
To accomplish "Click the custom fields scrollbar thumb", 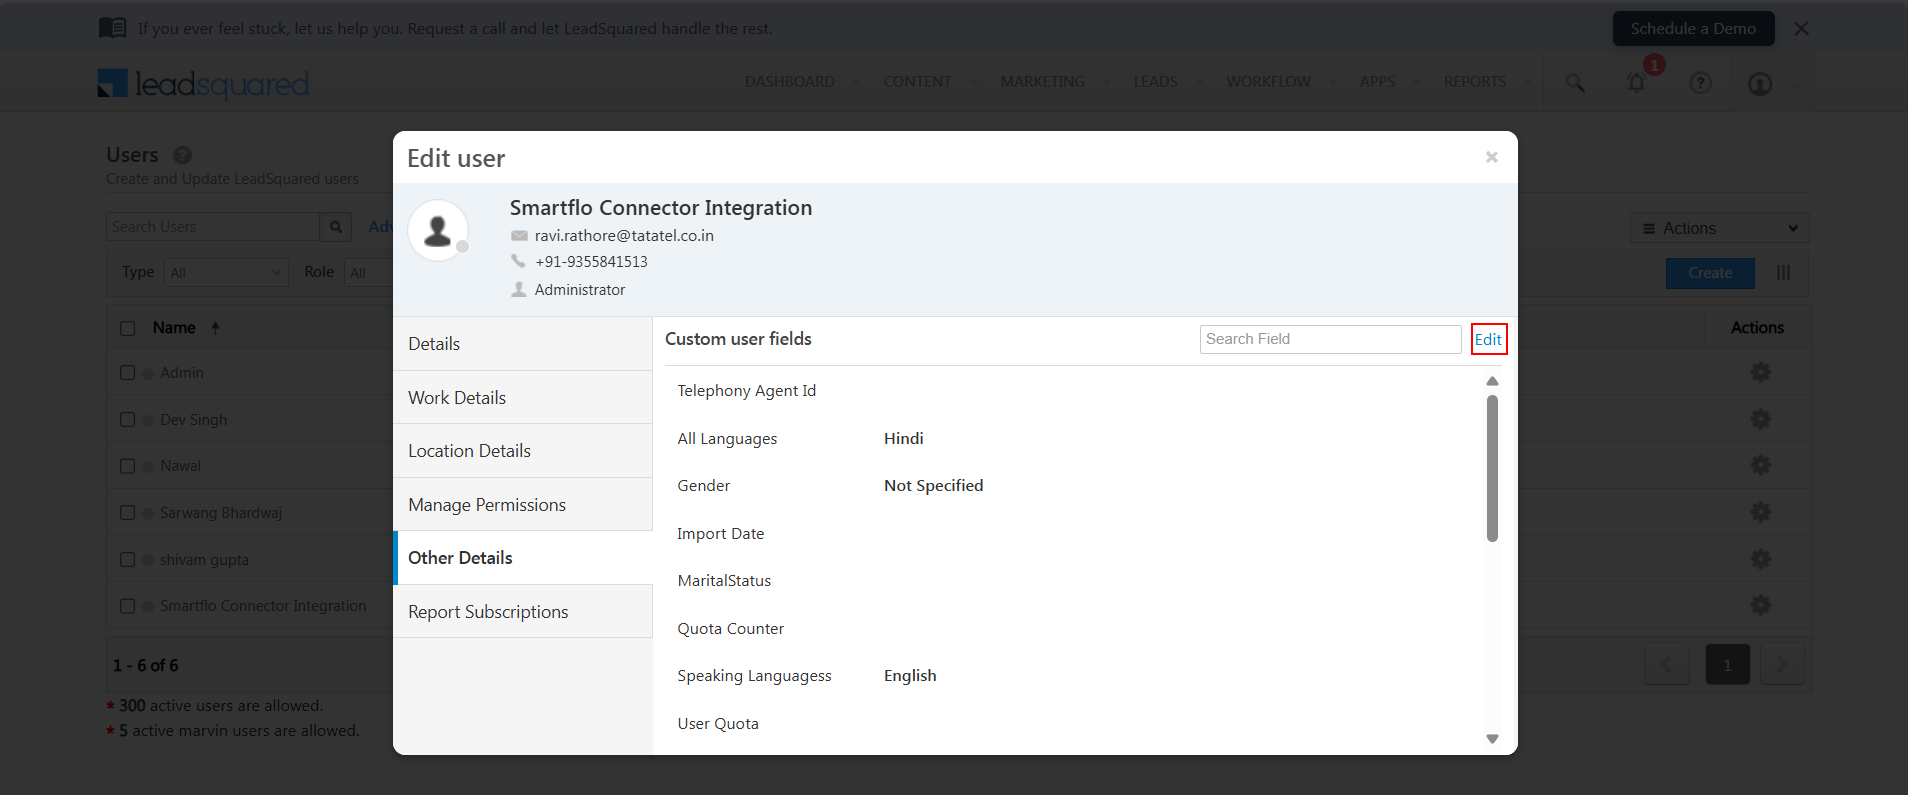I will coord(1492,468).
